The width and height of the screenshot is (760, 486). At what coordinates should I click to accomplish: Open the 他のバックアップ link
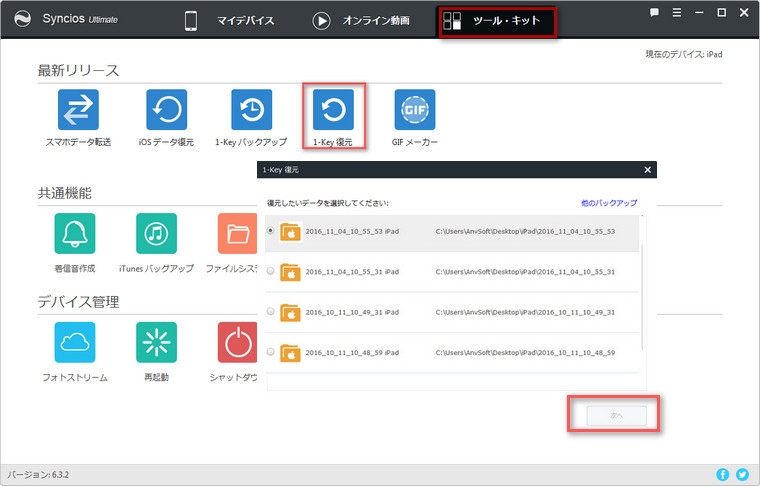click(609, 203)
